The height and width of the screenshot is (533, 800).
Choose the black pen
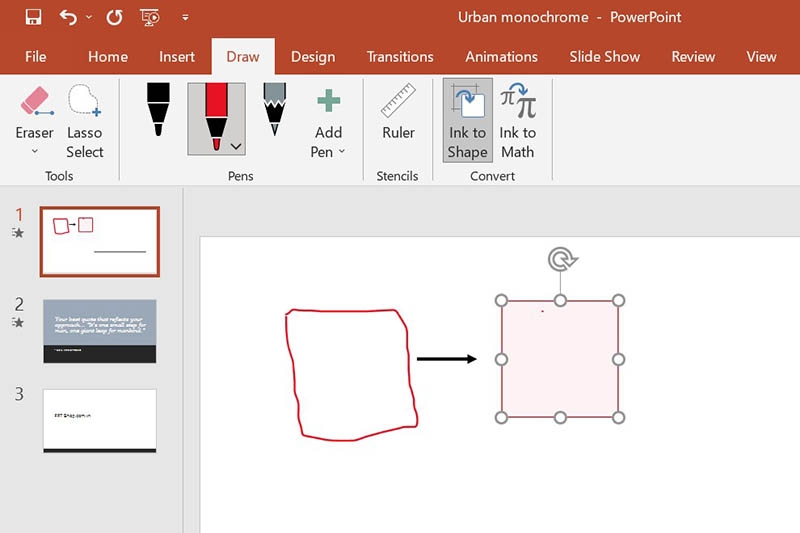[x=158, y=110]
